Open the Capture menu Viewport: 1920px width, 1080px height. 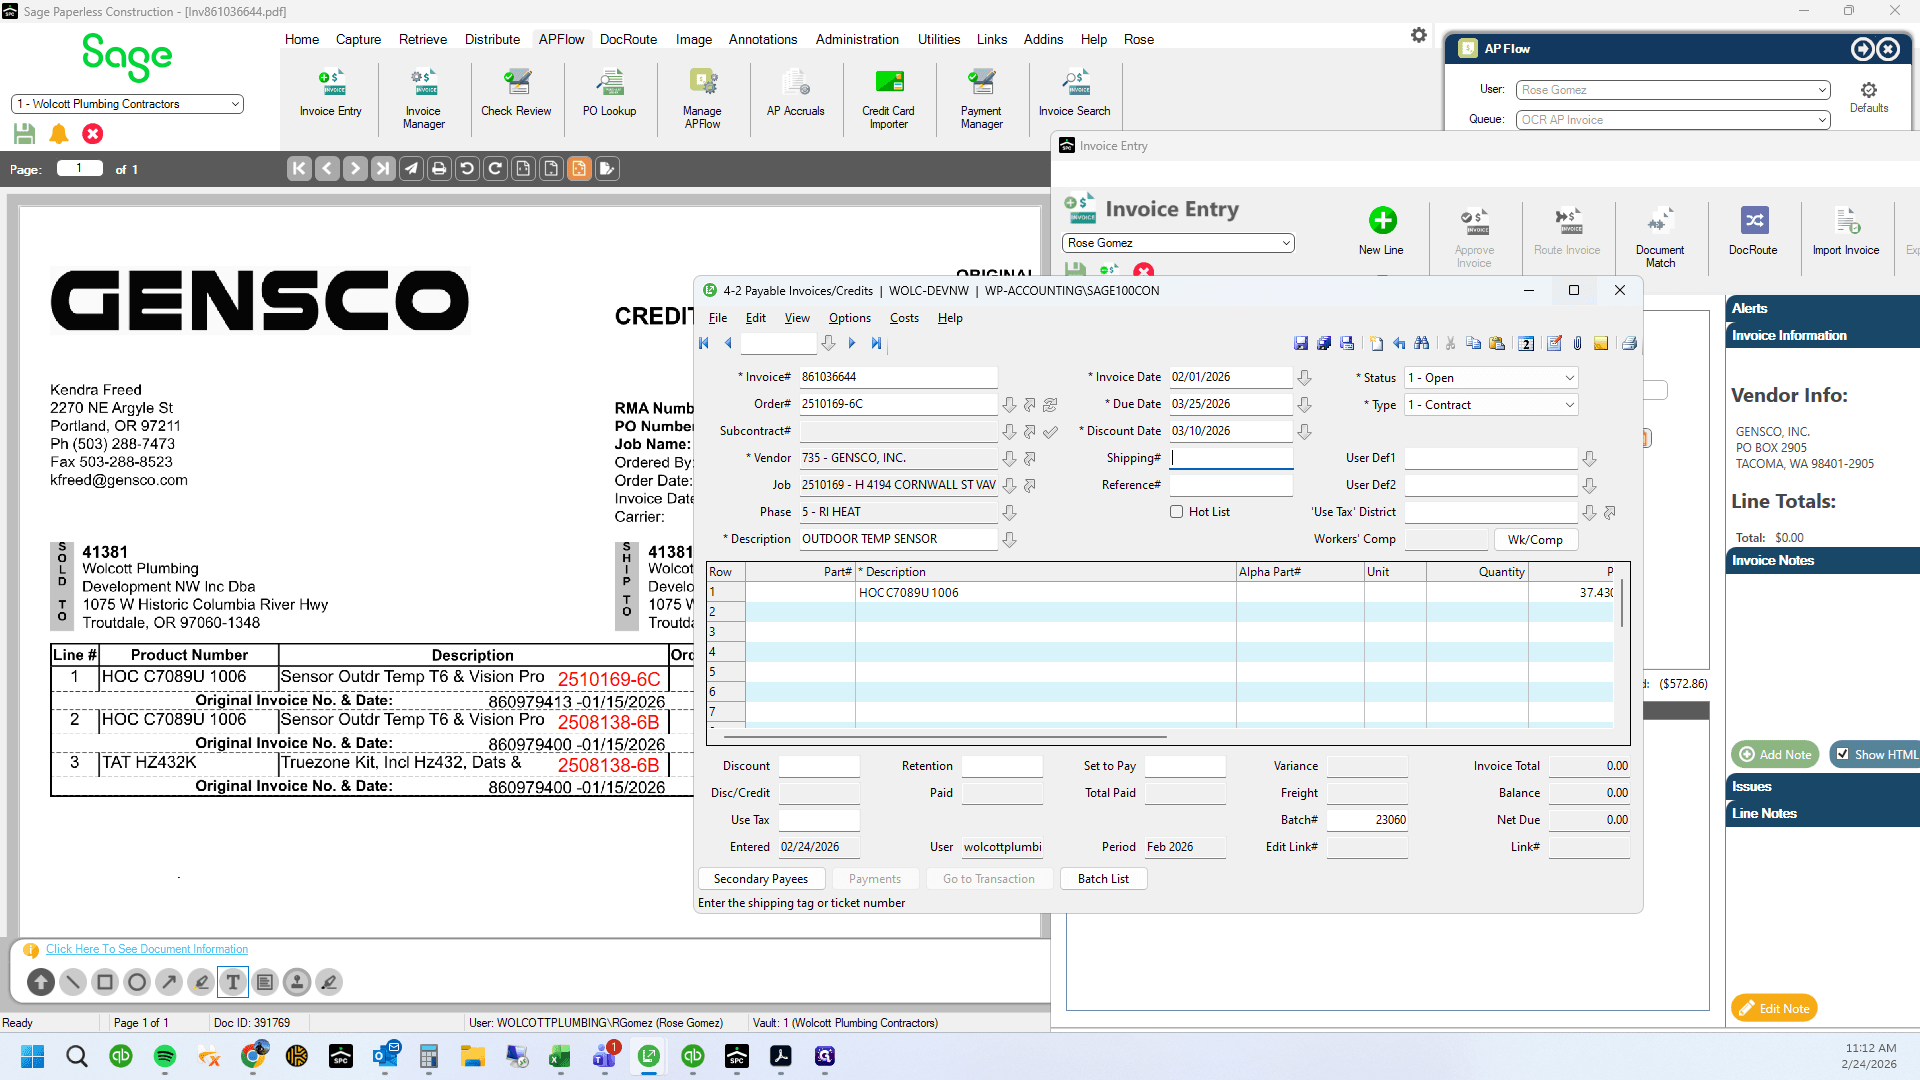coord(358,39)
